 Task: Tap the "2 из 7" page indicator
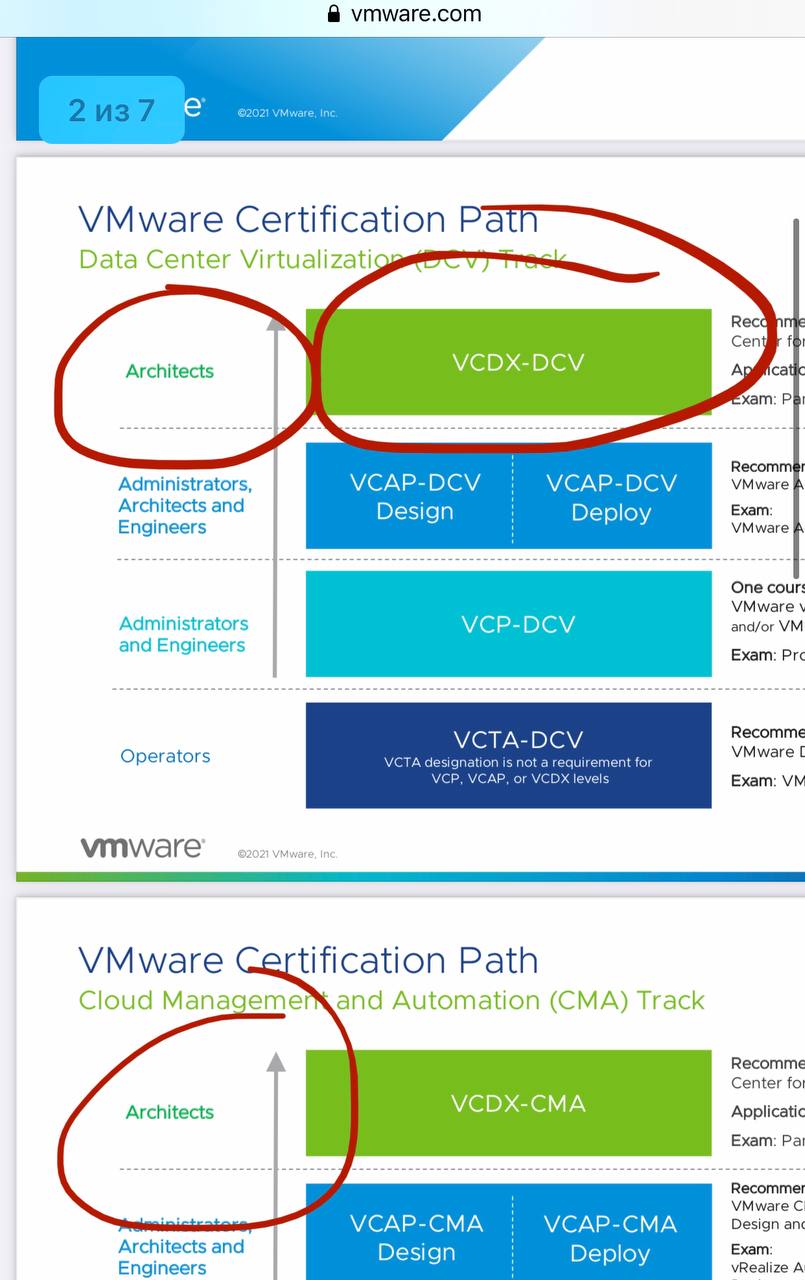tap(111, 110)
